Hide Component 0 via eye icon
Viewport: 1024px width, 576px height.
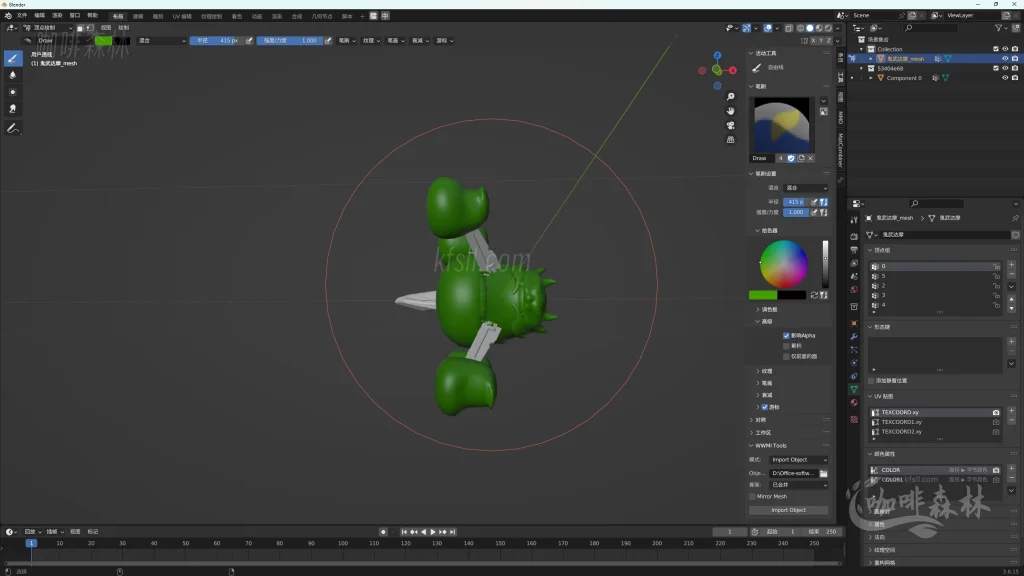[1005, 78]
